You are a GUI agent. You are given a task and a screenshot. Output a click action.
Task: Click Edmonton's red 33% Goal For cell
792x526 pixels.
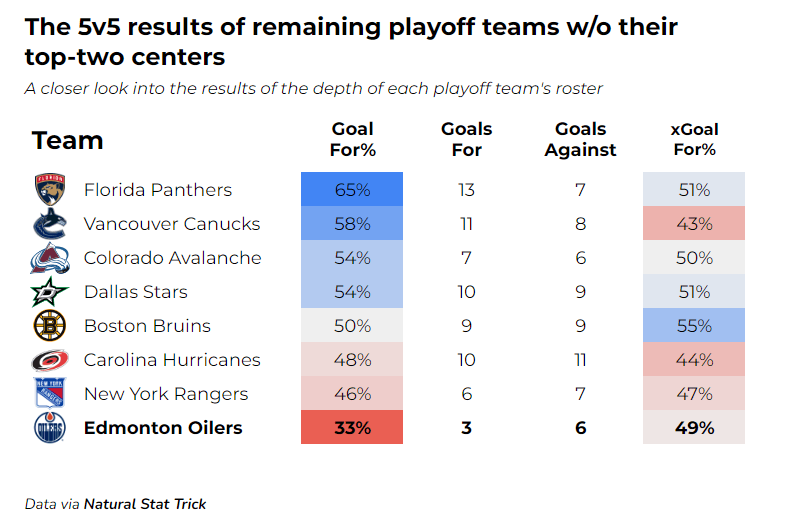pos(352,428)
